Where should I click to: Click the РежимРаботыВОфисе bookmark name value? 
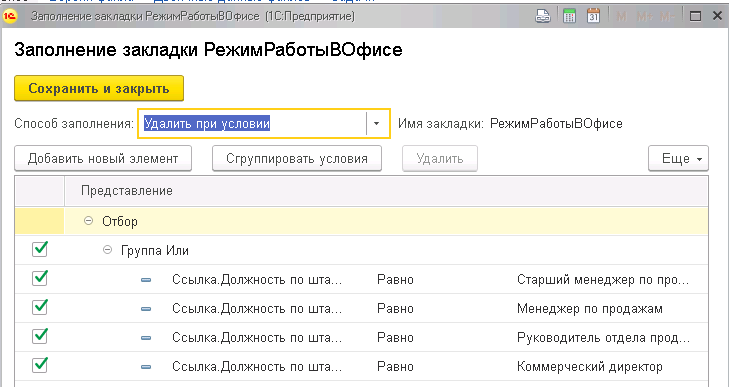pyautogui.click(x=556, y=124)
